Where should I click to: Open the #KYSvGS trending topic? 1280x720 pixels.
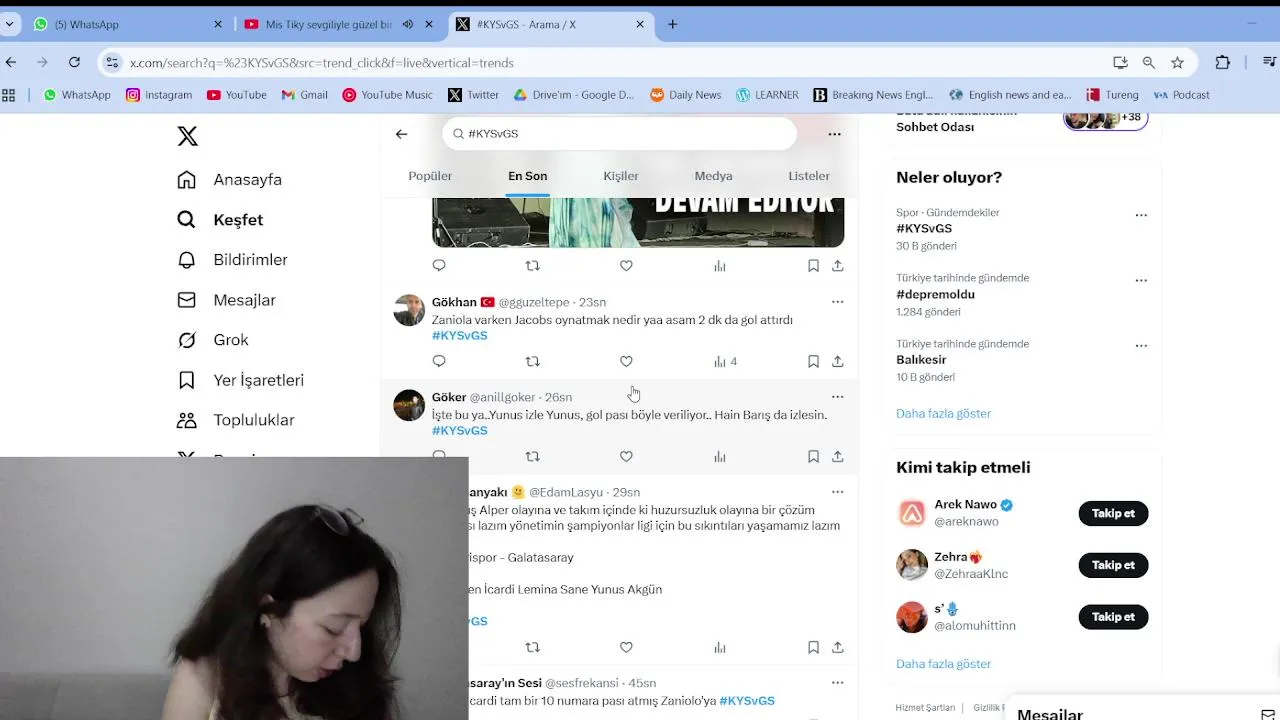(x=924, y=228)
